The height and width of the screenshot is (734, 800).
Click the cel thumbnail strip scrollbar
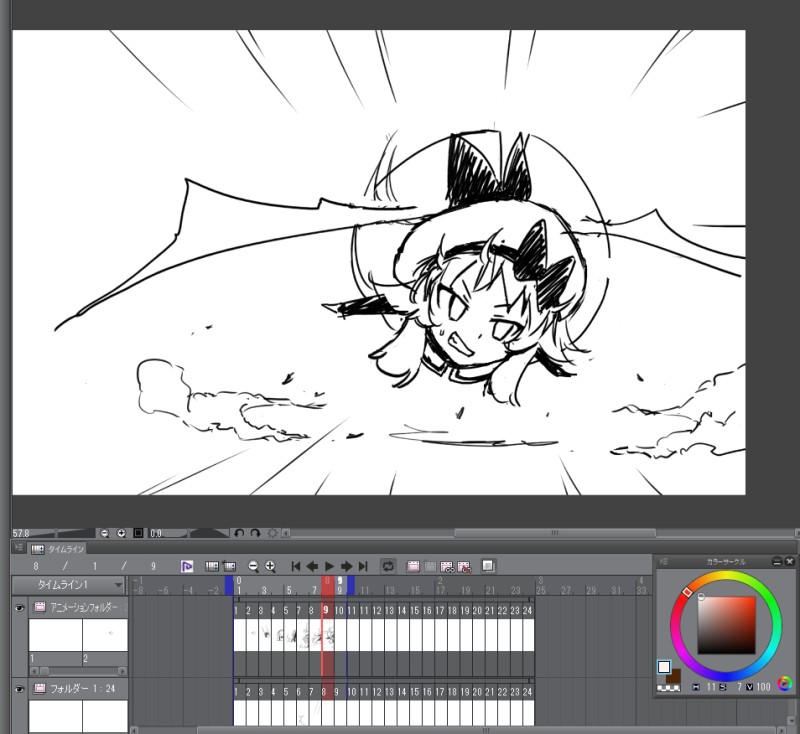click(78, 671)
